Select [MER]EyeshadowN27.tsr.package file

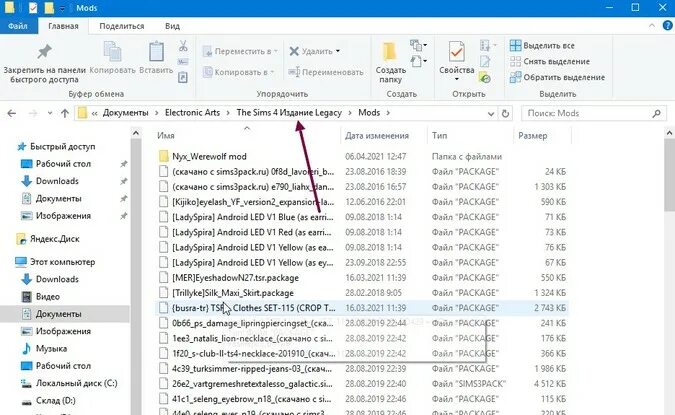point(235,278)
